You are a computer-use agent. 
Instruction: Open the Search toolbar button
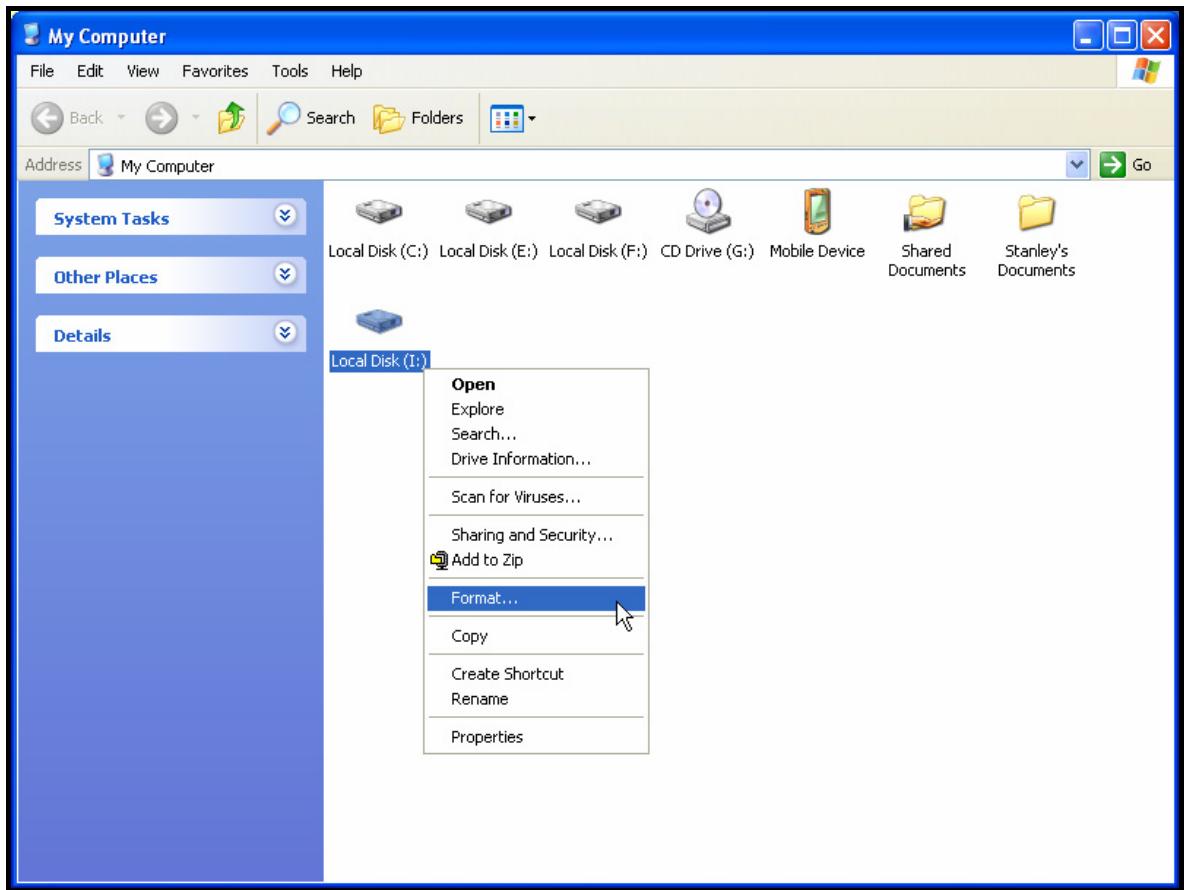[311, 118]
